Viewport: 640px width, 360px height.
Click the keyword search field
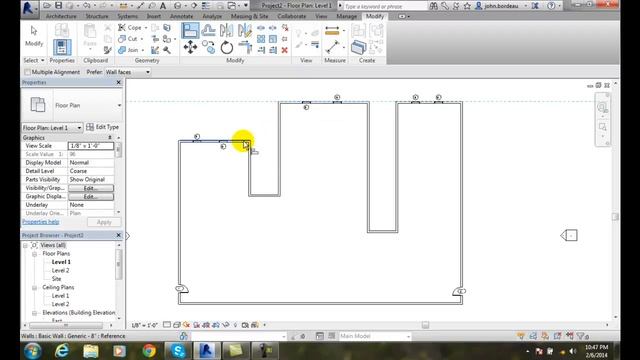coord(384,6)
